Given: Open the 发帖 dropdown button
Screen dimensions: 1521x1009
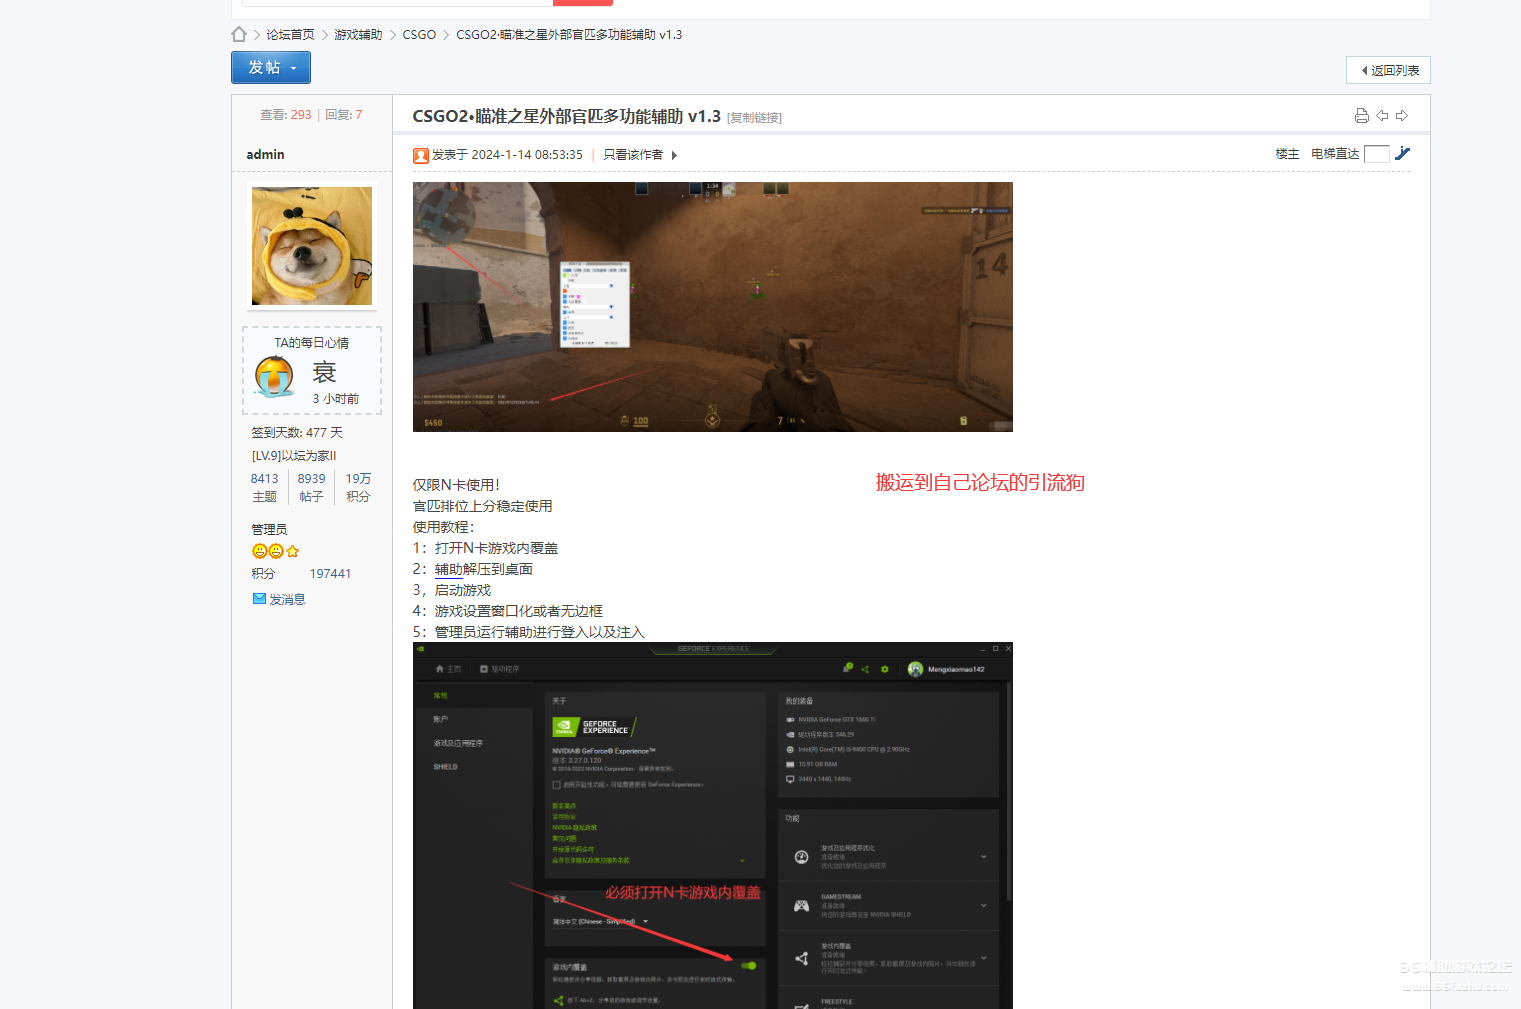Looking at the screenshot, I should coord(271,68).
